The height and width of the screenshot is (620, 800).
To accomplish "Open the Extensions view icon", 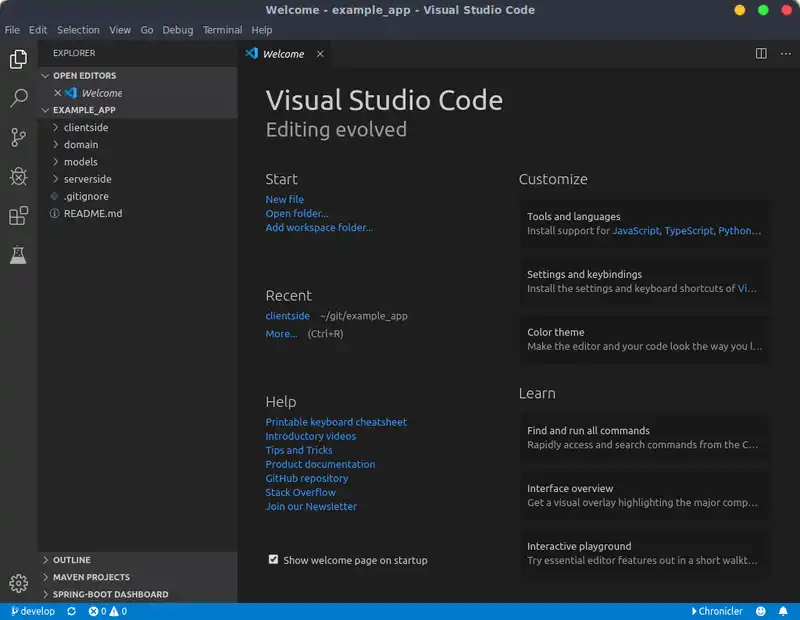I will click(18, 216).
